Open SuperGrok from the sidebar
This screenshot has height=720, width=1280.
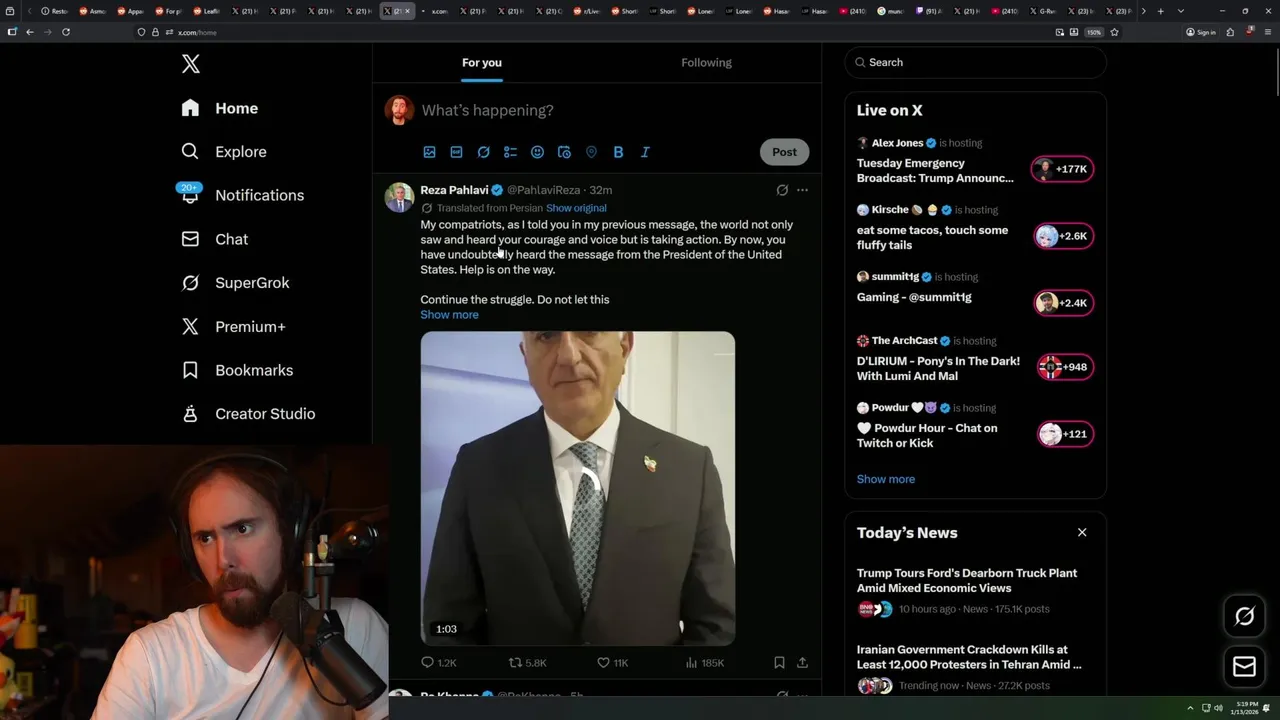[235, 283]
